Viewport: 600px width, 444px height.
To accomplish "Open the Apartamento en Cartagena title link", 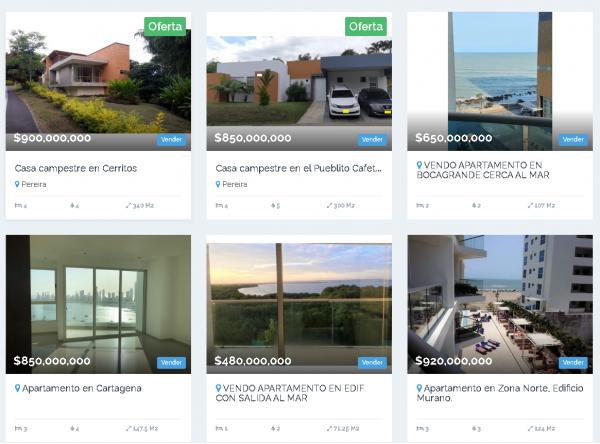I will (x=82, y=388).
